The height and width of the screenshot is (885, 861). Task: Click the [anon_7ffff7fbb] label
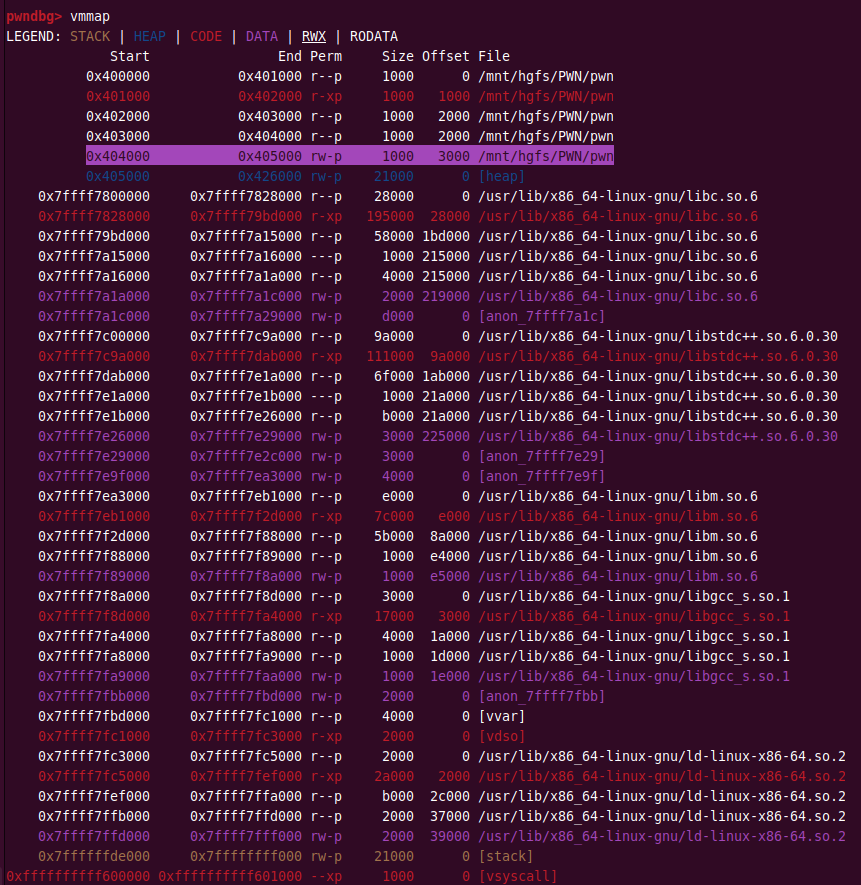pos(541,696)
